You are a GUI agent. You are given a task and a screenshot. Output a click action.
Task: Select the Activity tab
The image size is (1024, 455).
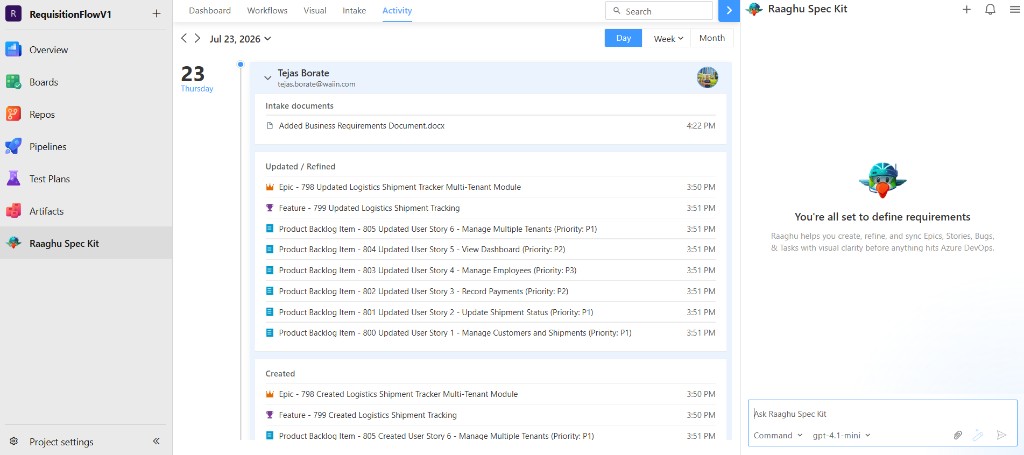397,10
